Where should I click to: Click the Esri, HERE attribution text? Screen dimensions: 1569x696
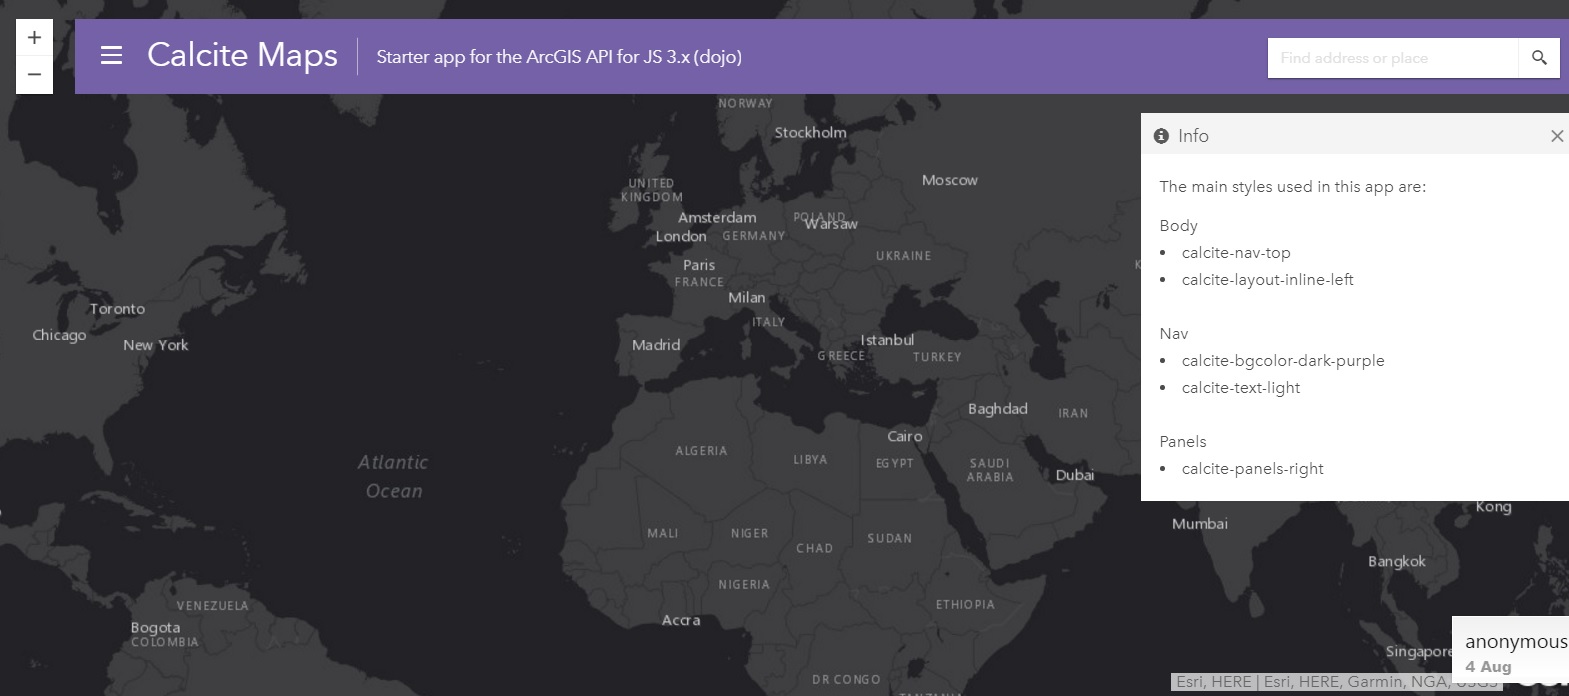1336,682
